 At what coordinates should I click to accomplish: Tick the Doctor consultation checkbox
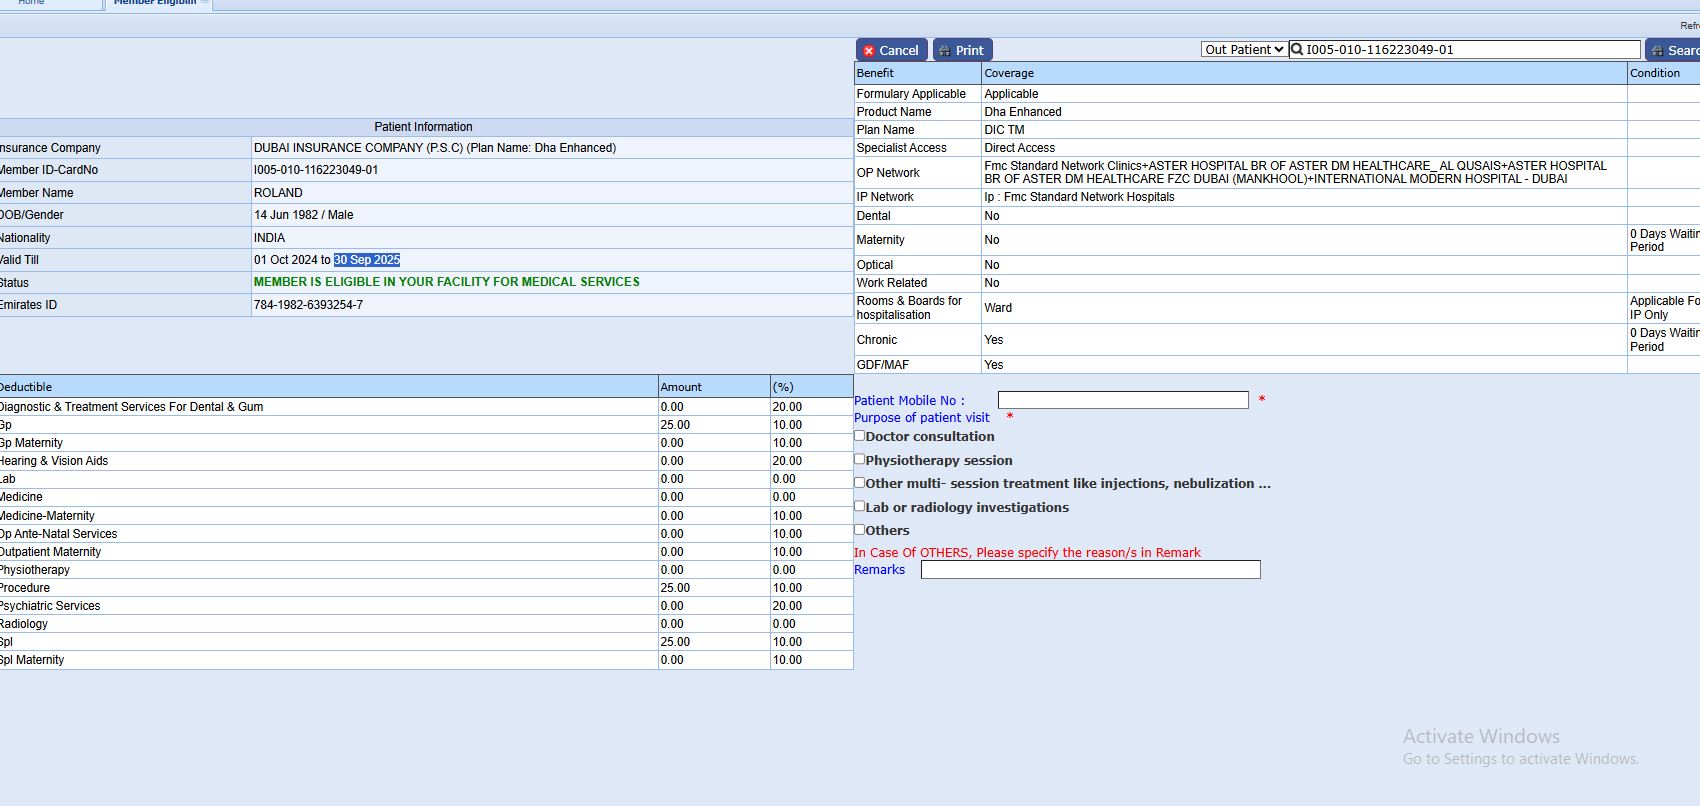click(859, 436)
